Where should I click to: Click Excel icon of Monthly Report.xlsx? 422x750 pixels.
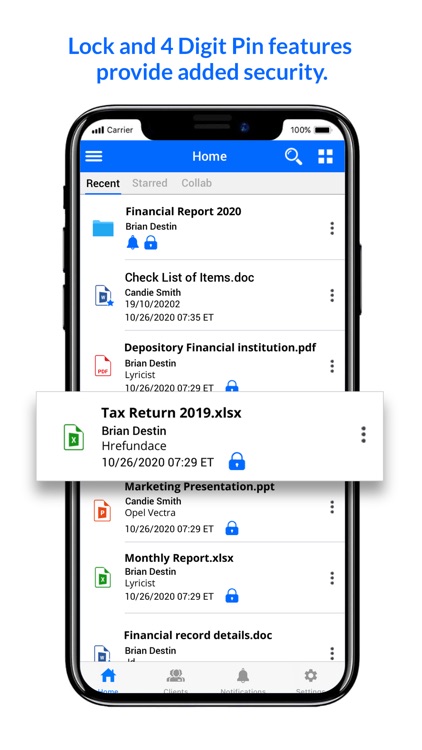coord(102,577)
